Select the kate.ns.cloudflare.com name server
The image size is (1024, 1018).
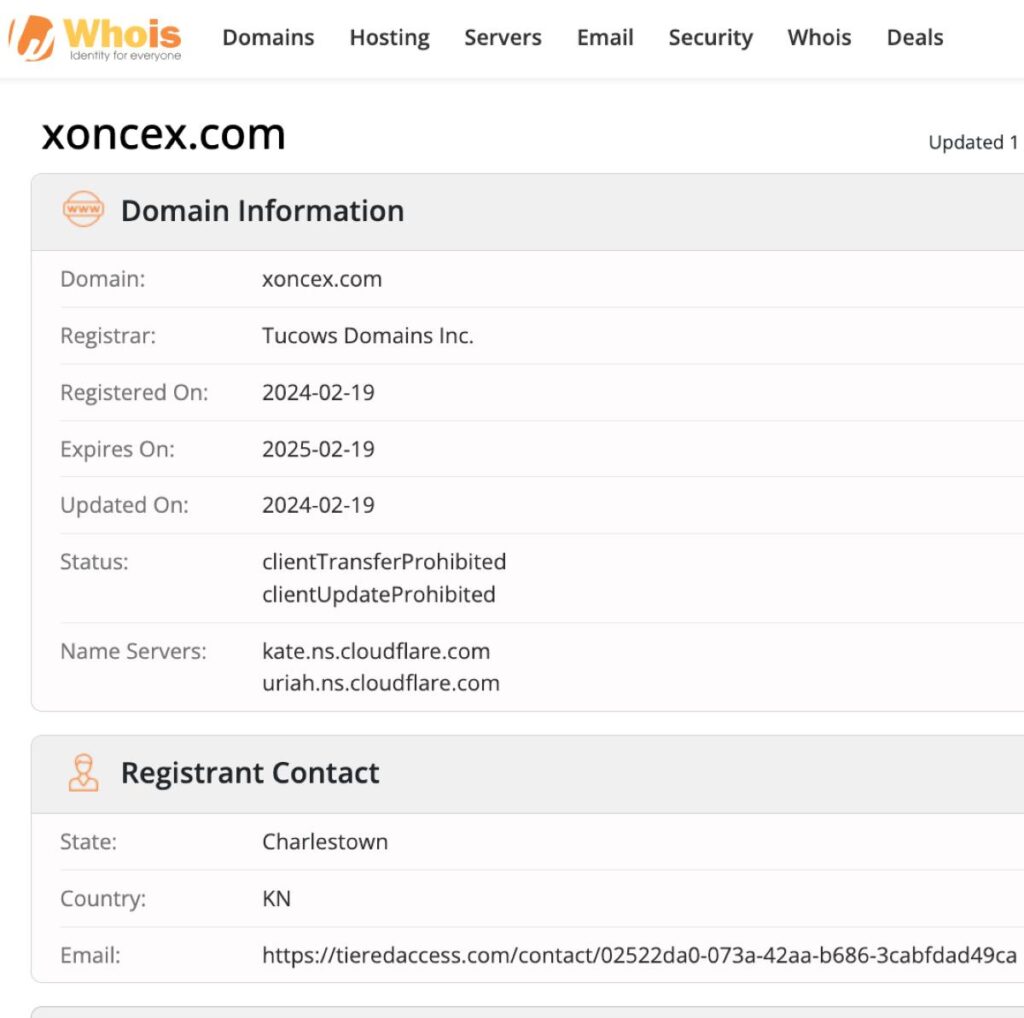pyautogui.click(x=376, y=651)
